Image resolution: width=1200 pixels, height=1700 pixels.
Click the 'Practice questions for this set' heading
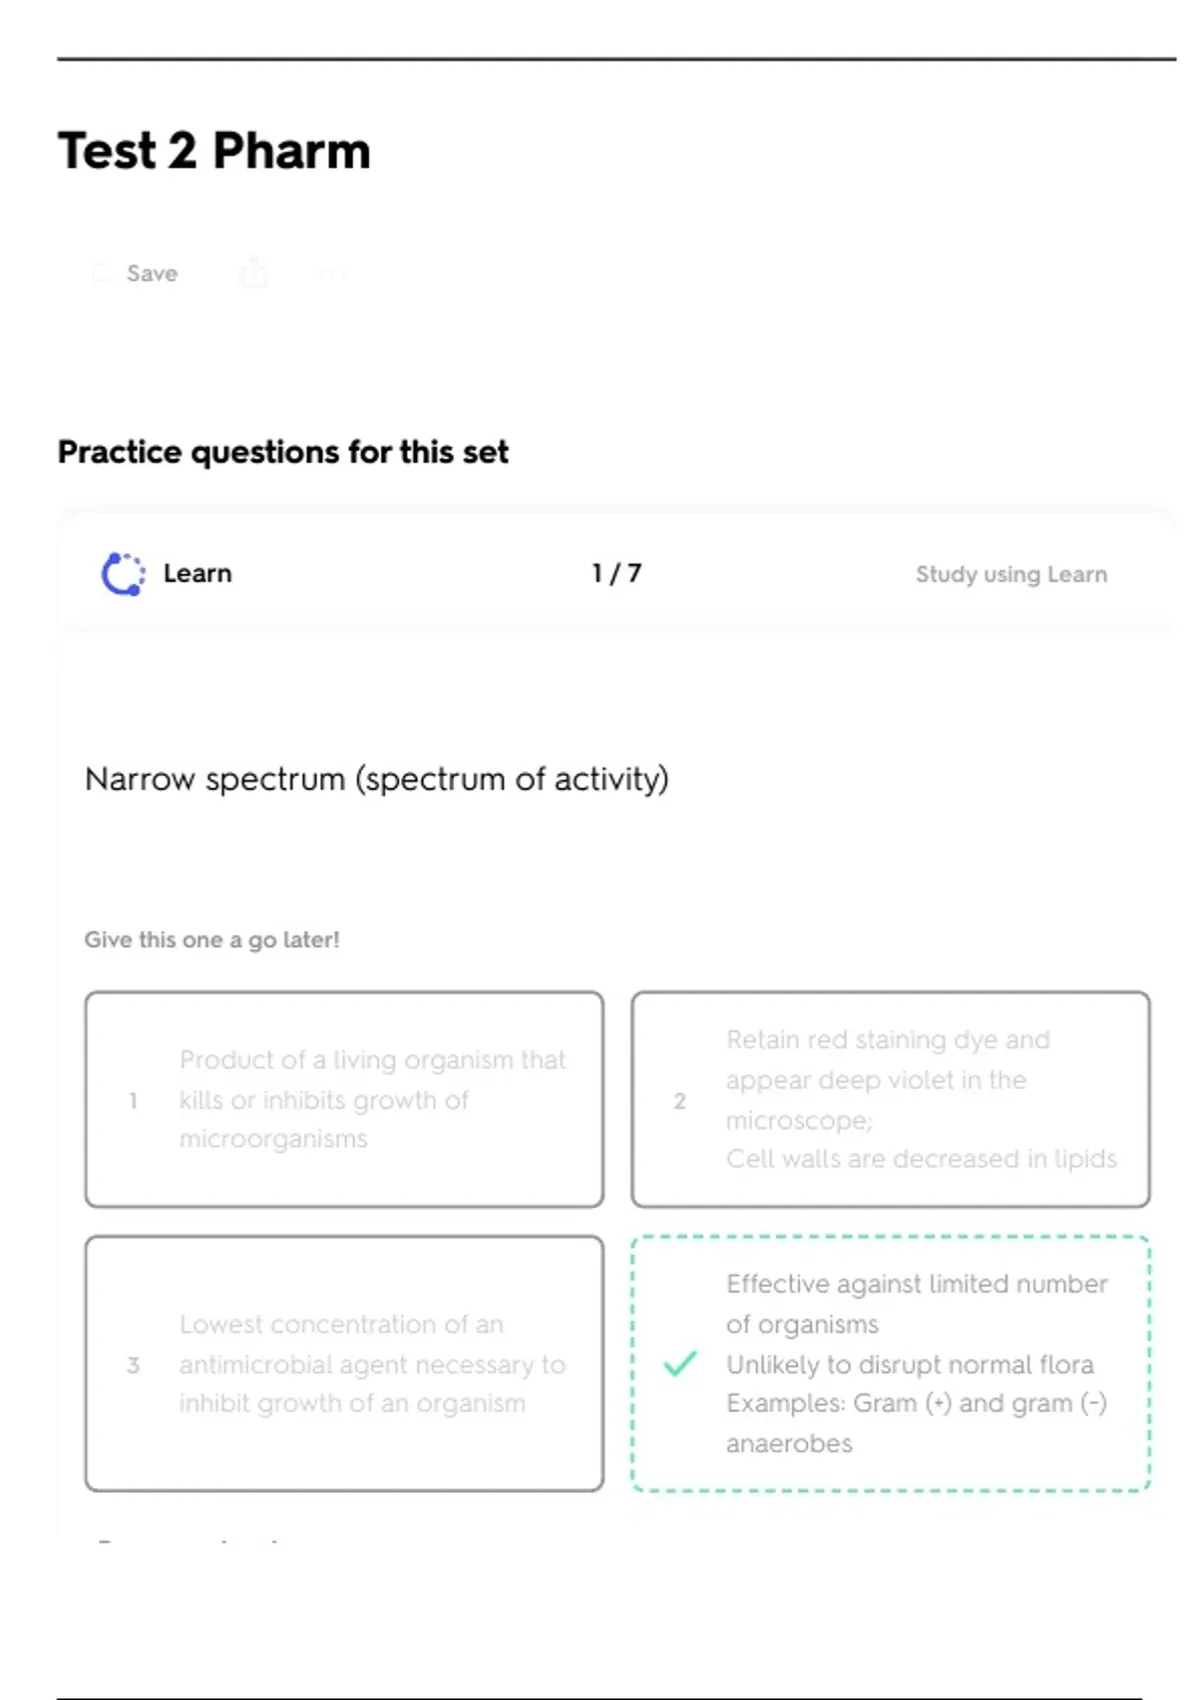click(283, 452)
